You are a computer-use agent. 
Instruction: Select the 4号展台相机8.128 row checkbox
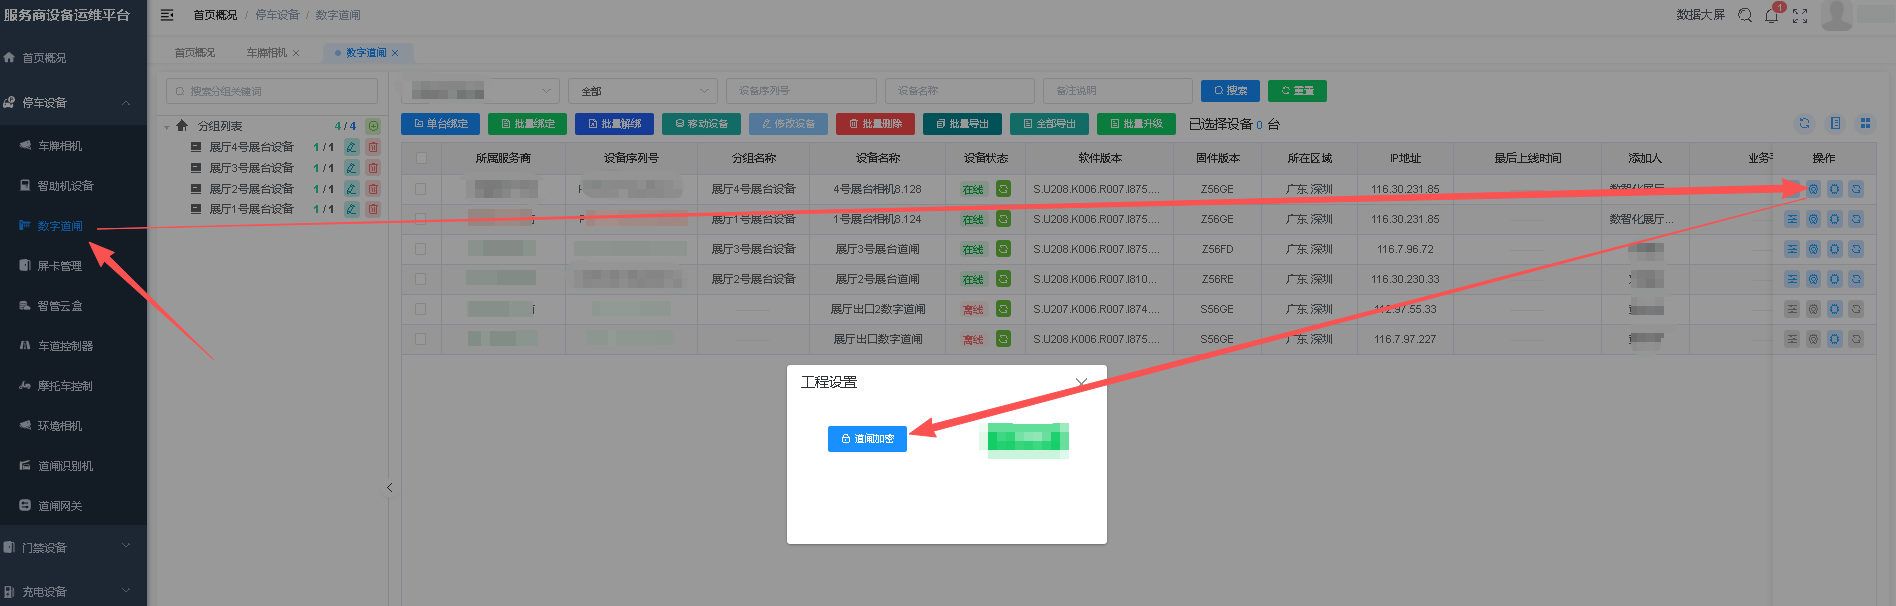[x=421, y=189]
